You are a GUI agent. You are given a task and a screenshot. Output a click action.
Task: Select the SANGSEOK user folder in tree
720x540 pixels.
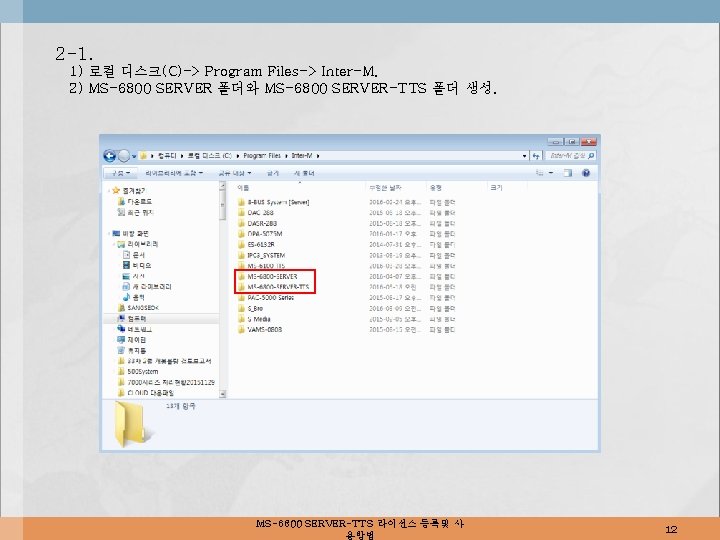coord(143,308)
